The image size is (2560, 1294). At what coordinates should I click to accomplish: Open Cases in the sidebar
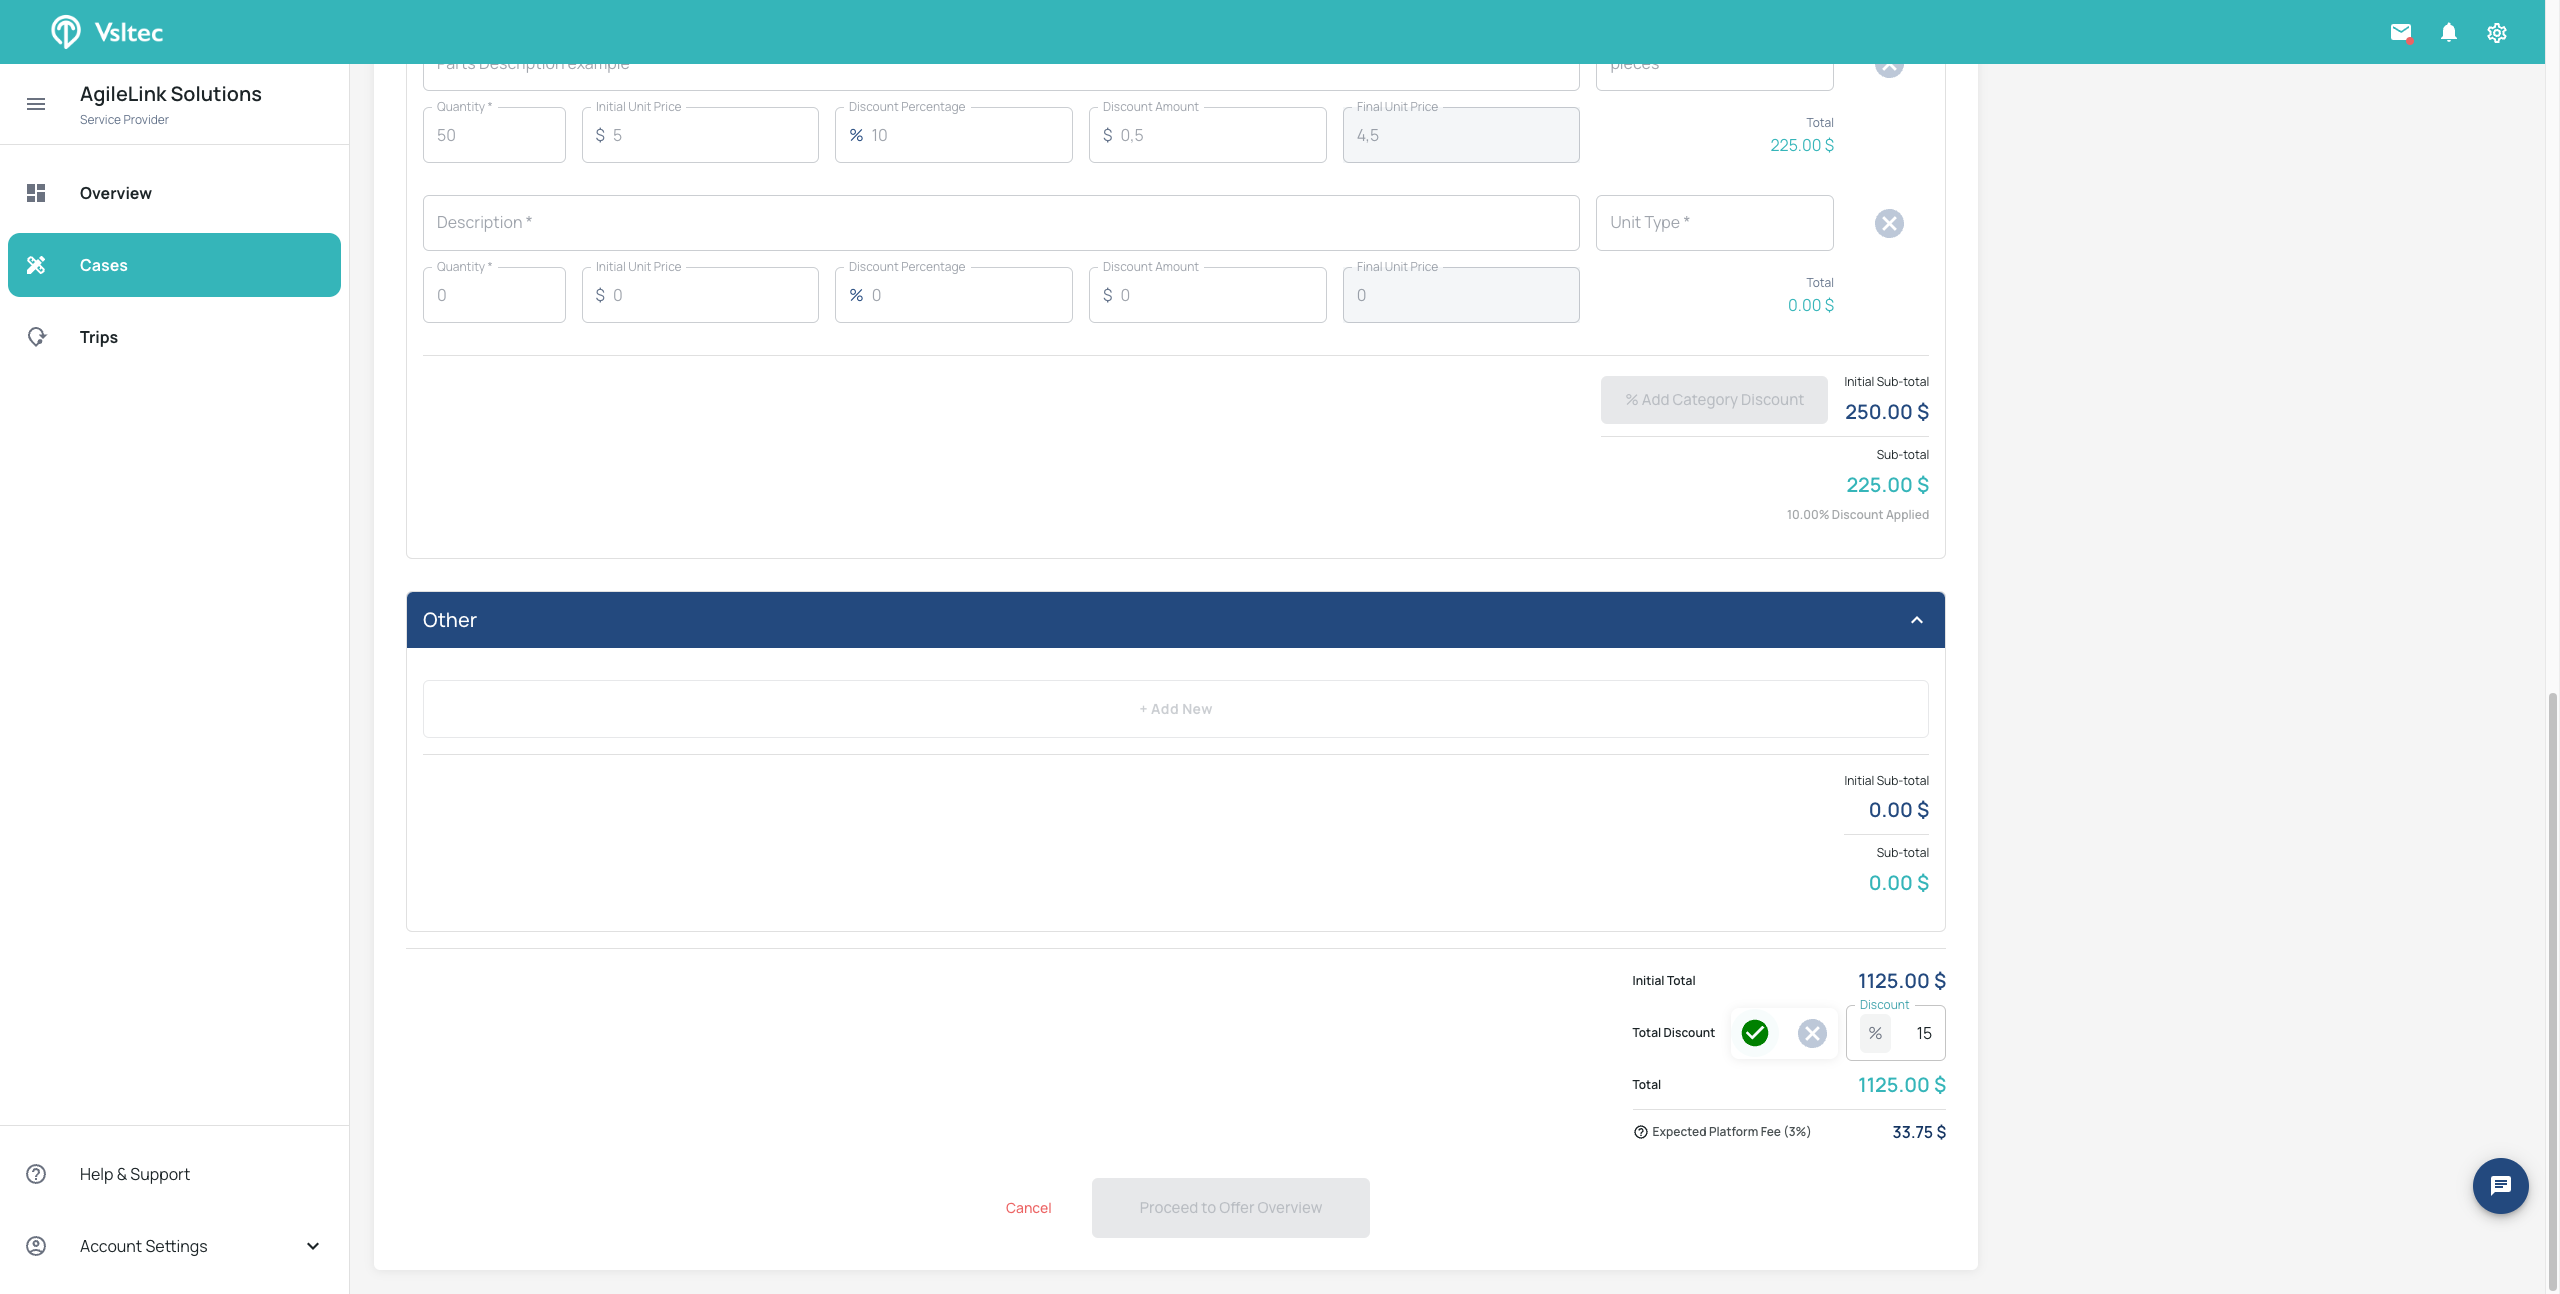[174, 265]
